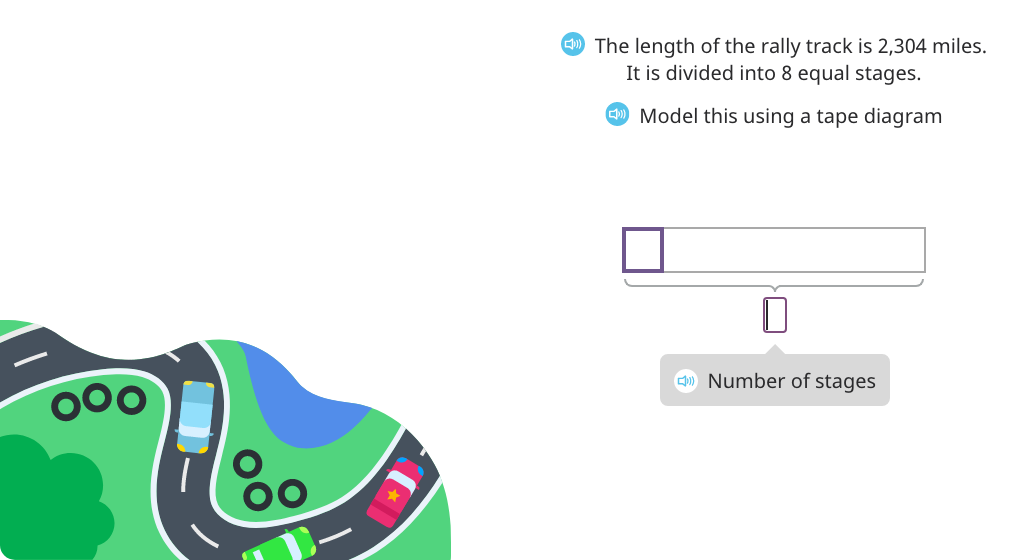Click the empty gray portion of the tape bar
This screenshot has height=560, width=1024.
point(795,250)
